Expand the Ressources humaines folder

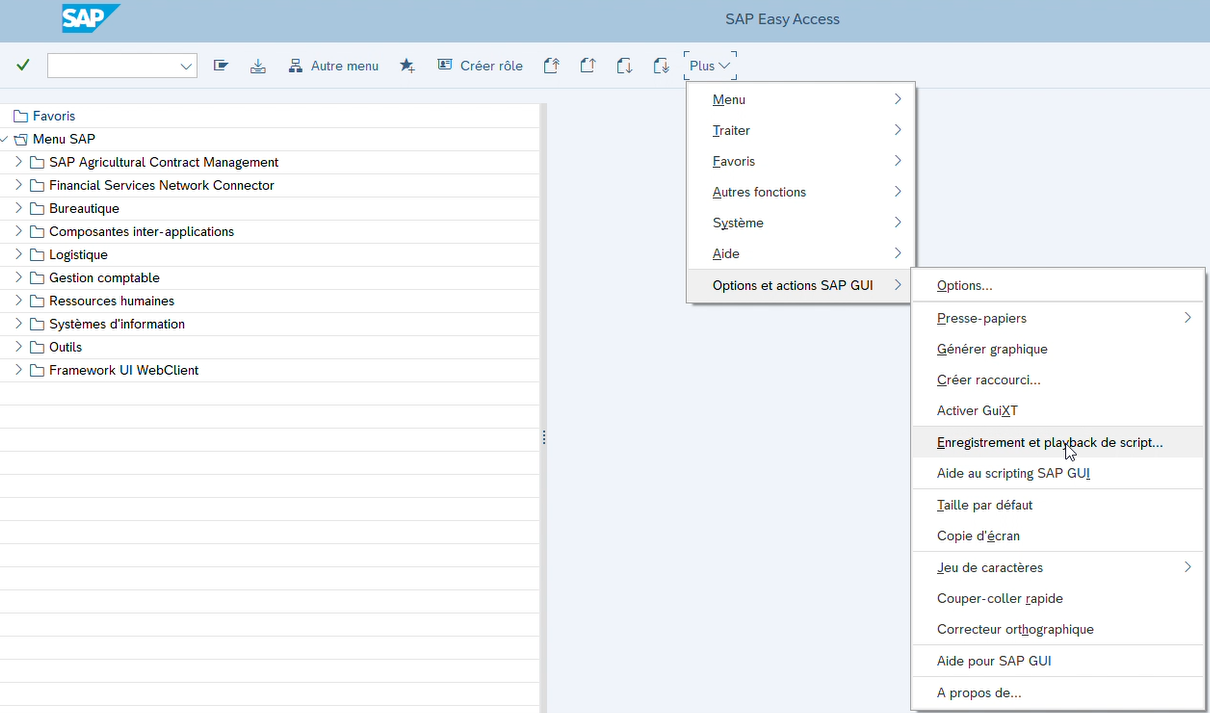[x=18, y=300]
